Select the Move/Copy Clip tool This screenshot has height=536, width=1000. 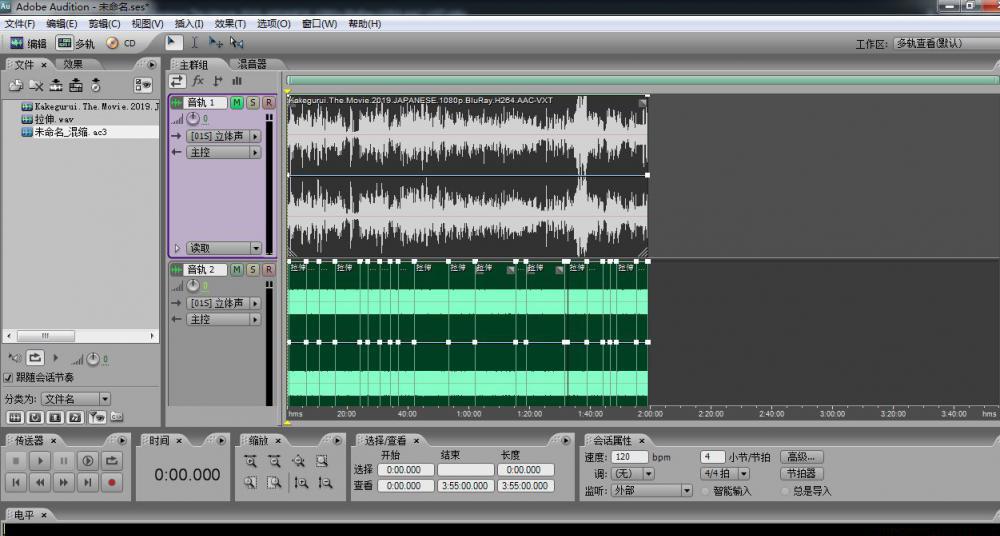point(216,43)
